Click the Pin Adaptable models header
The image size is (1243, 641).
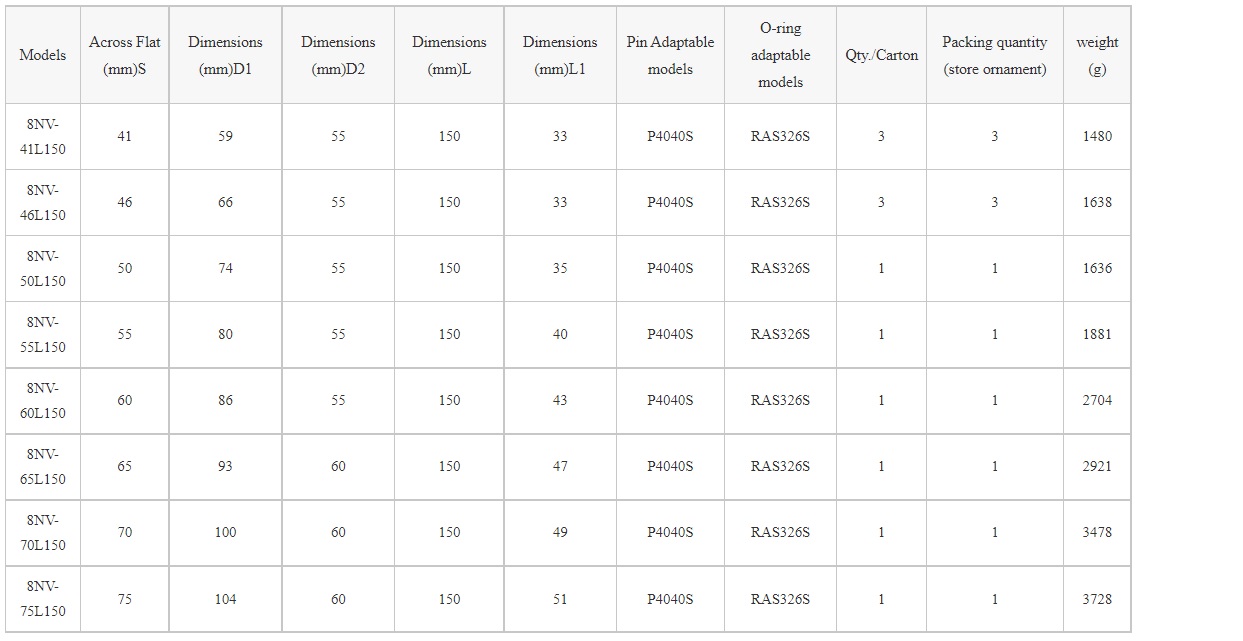670,55
